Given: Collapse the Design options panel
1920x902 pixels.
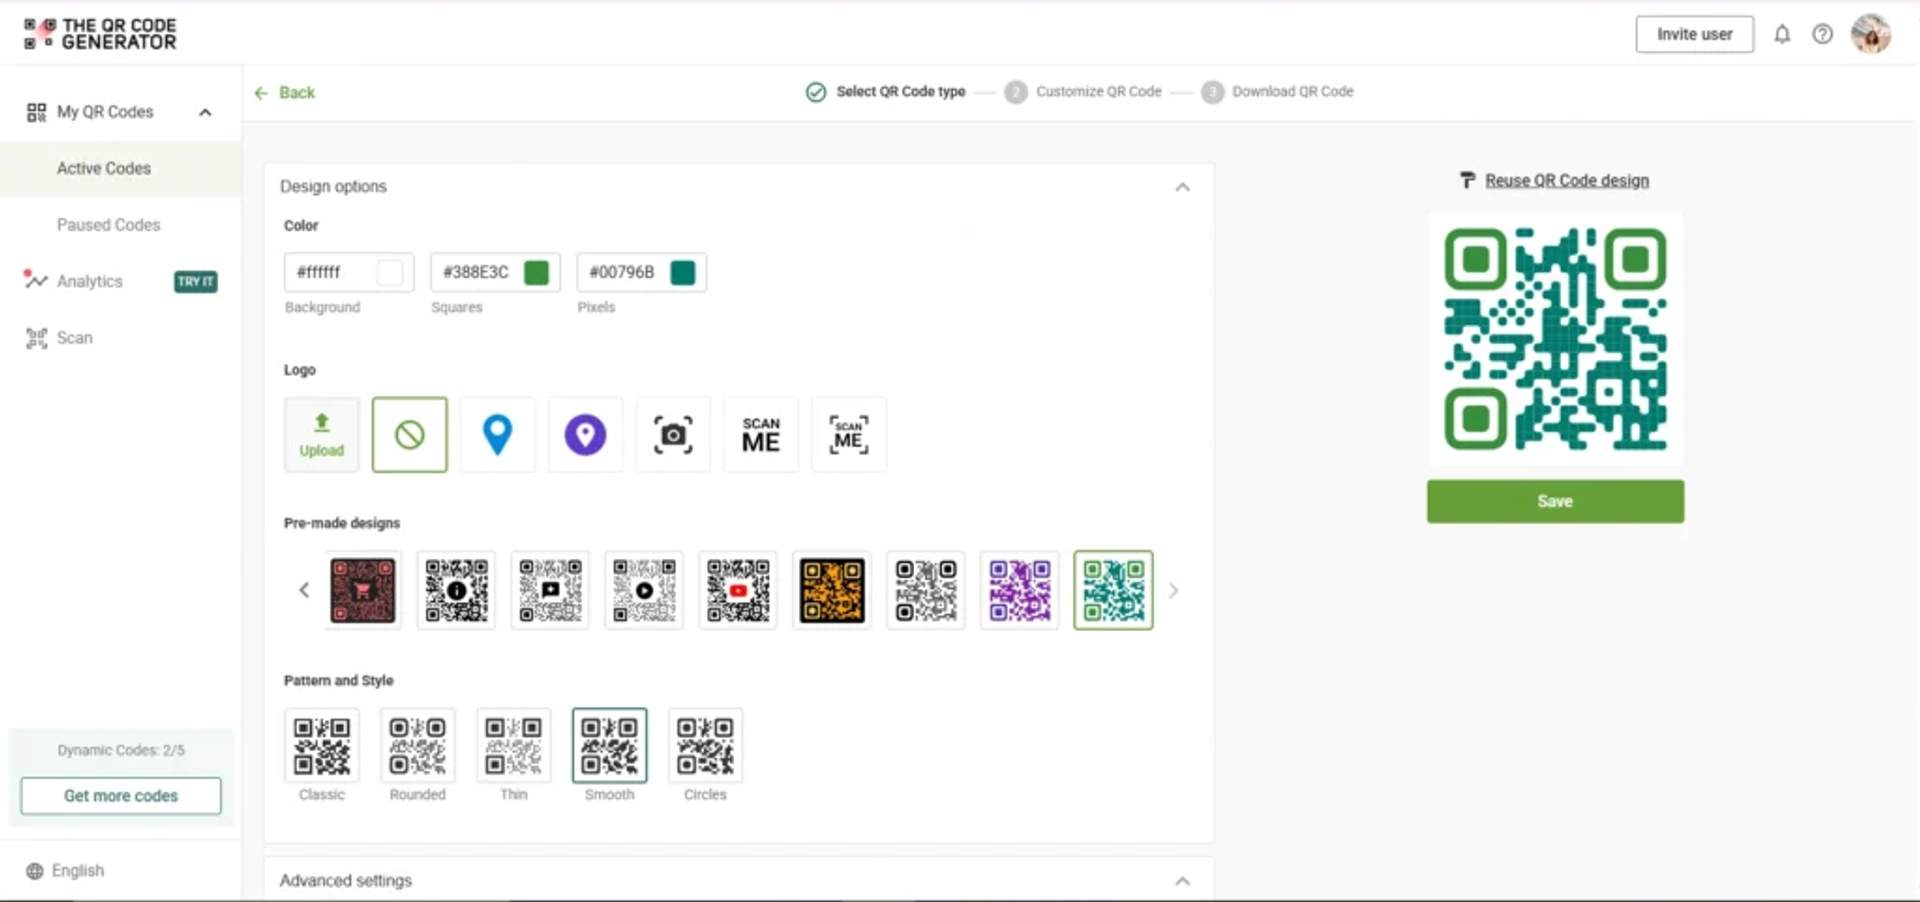Looking at the screenshot, I should pyautogui.click(x=1182, y=187).
